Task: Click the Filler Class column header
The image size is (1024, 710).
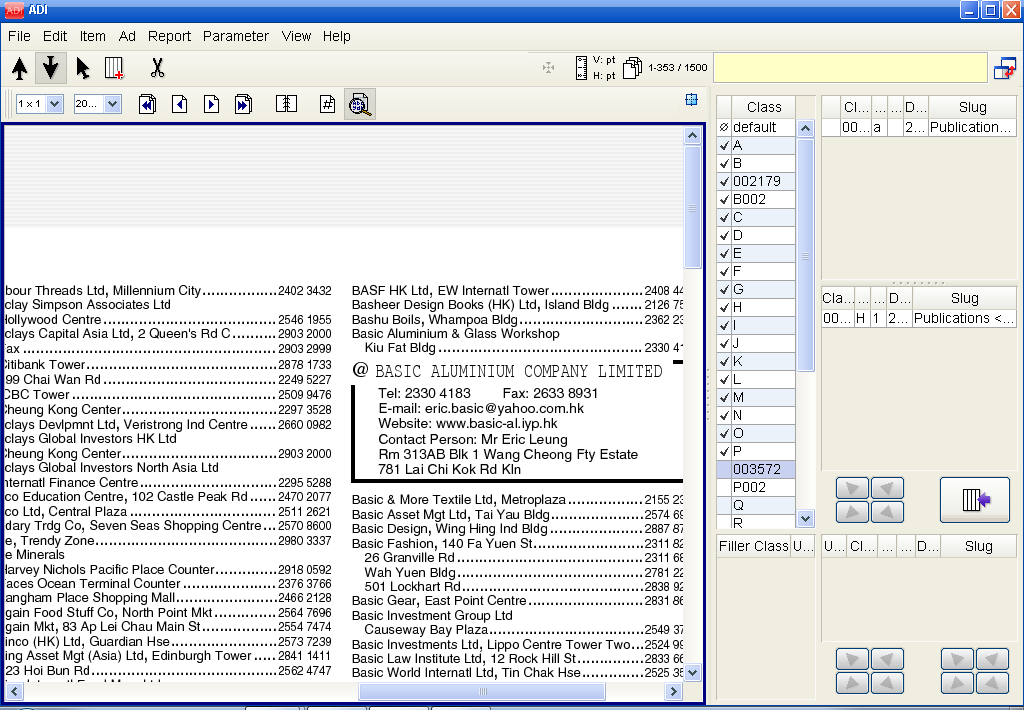Action: (754, 546)
